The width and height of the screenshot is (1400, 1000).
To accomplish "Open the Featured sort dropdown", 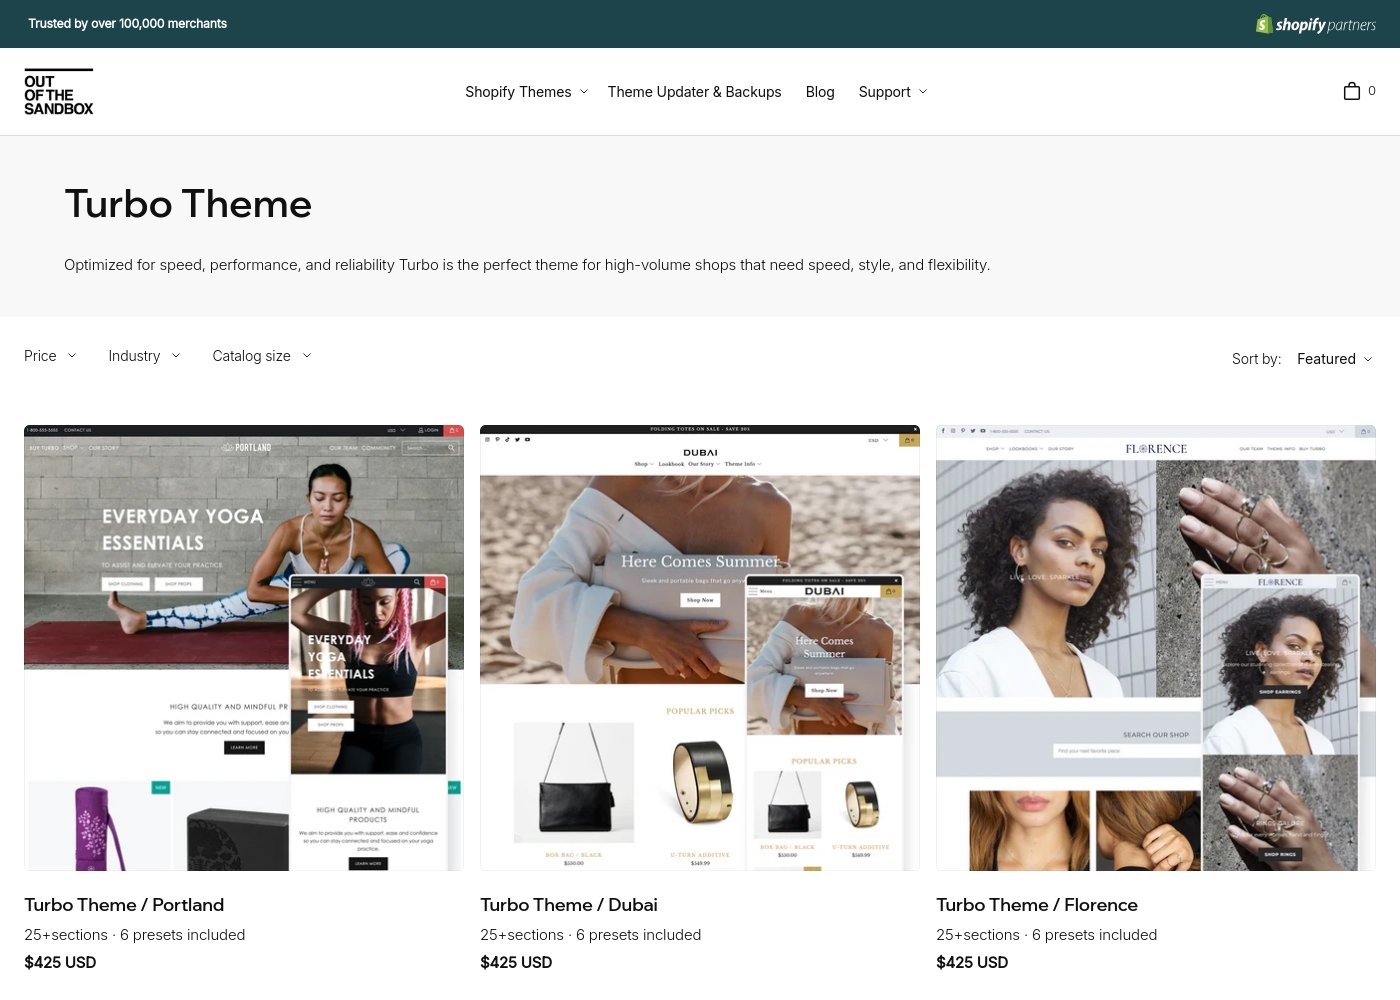I will point(1334,358).
